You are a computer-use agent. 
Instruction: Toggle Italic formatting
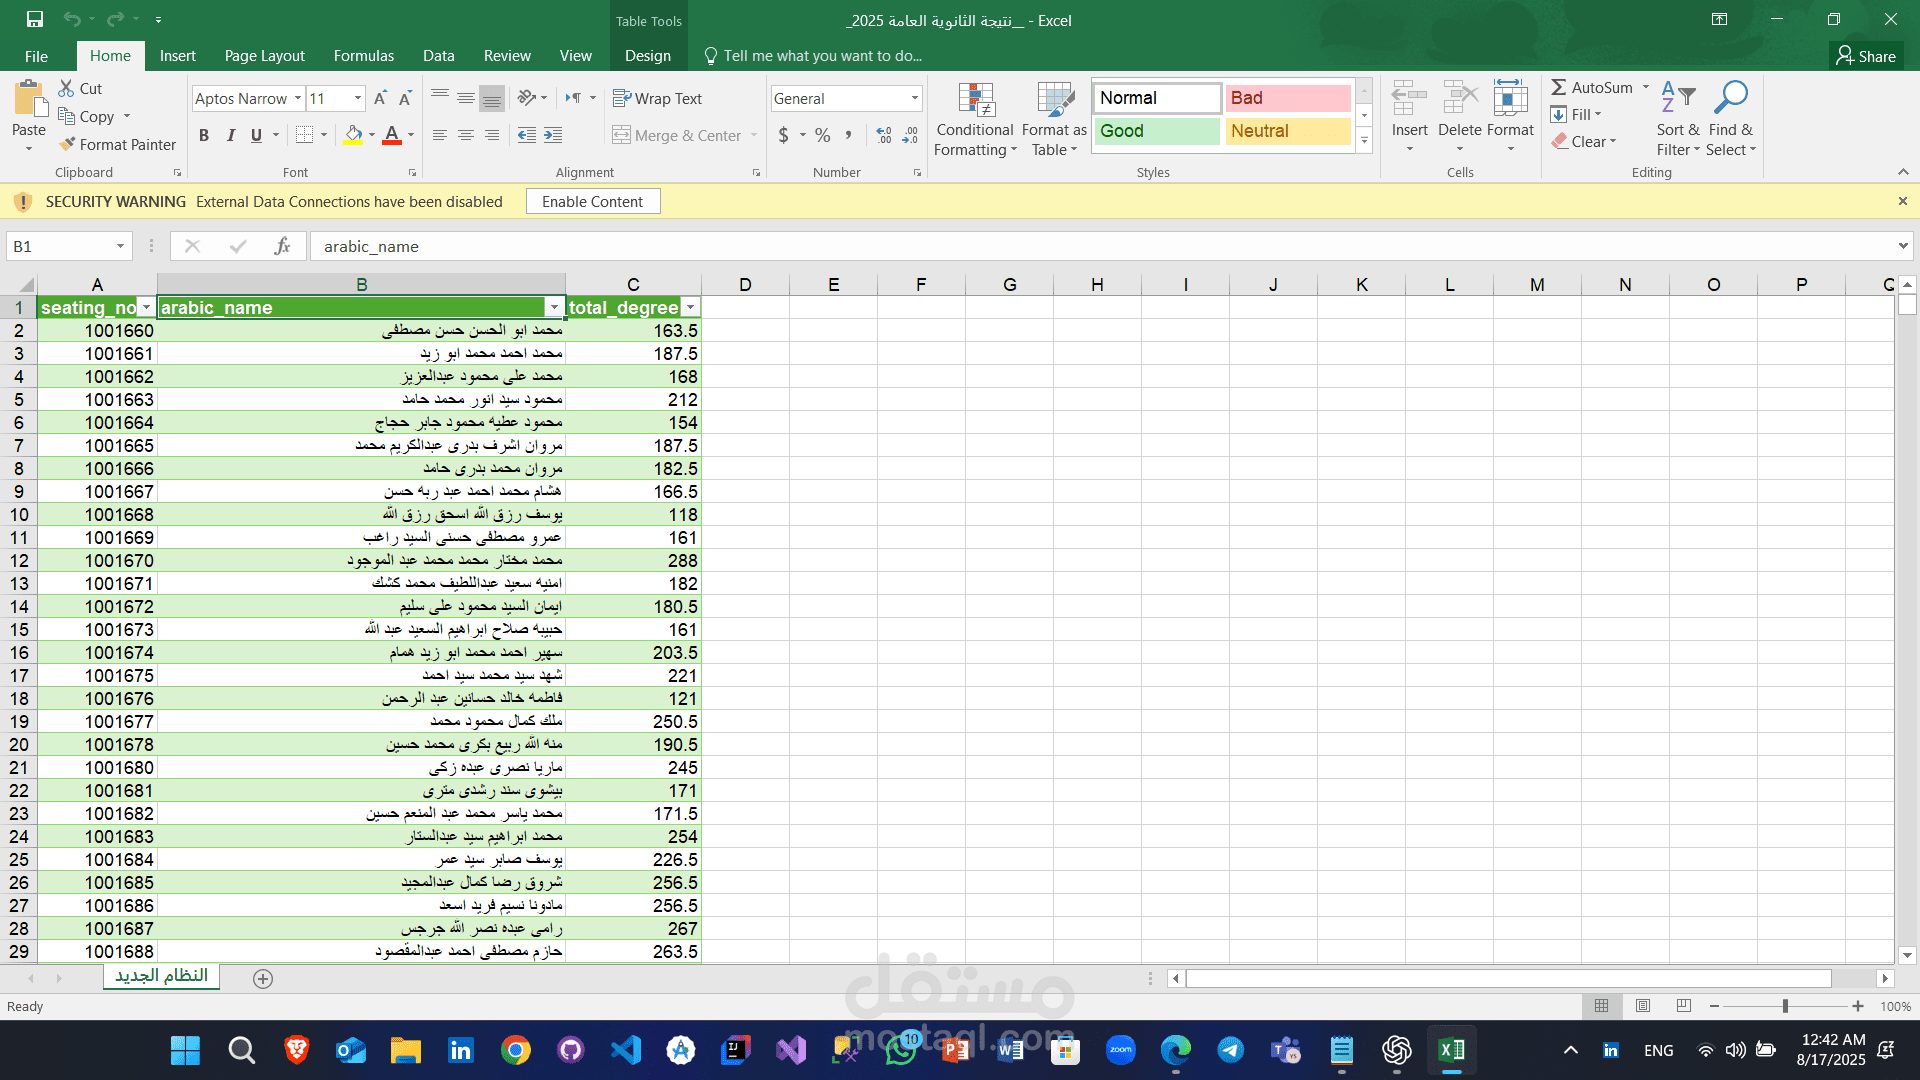pyautogui.click(x=230, y=135)
